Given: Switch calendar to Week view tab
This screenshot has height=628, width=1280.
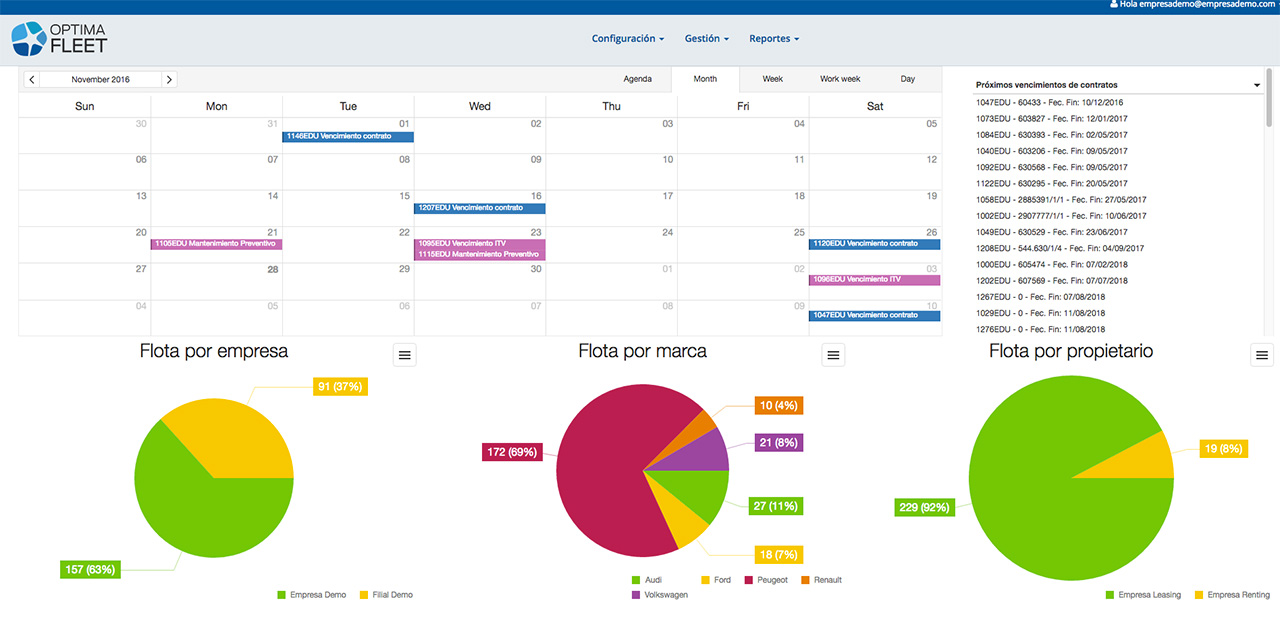Looking at the screenshot, I should (772, 79).
